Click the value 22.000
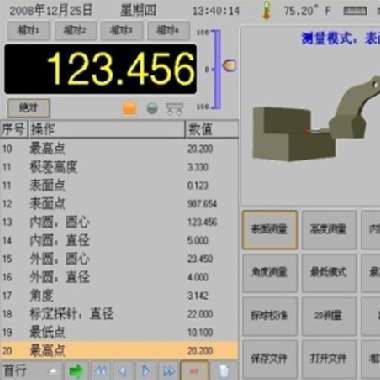The image size is (380, 380). pyautogui.click(x=200, y=314)
